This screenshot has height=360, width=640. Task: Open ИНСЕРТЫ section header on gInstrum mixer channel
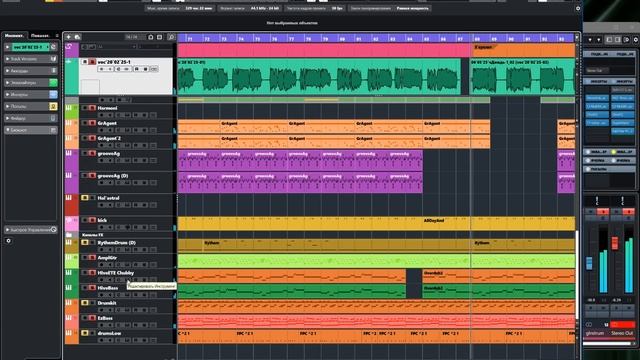tap(597, 81)
